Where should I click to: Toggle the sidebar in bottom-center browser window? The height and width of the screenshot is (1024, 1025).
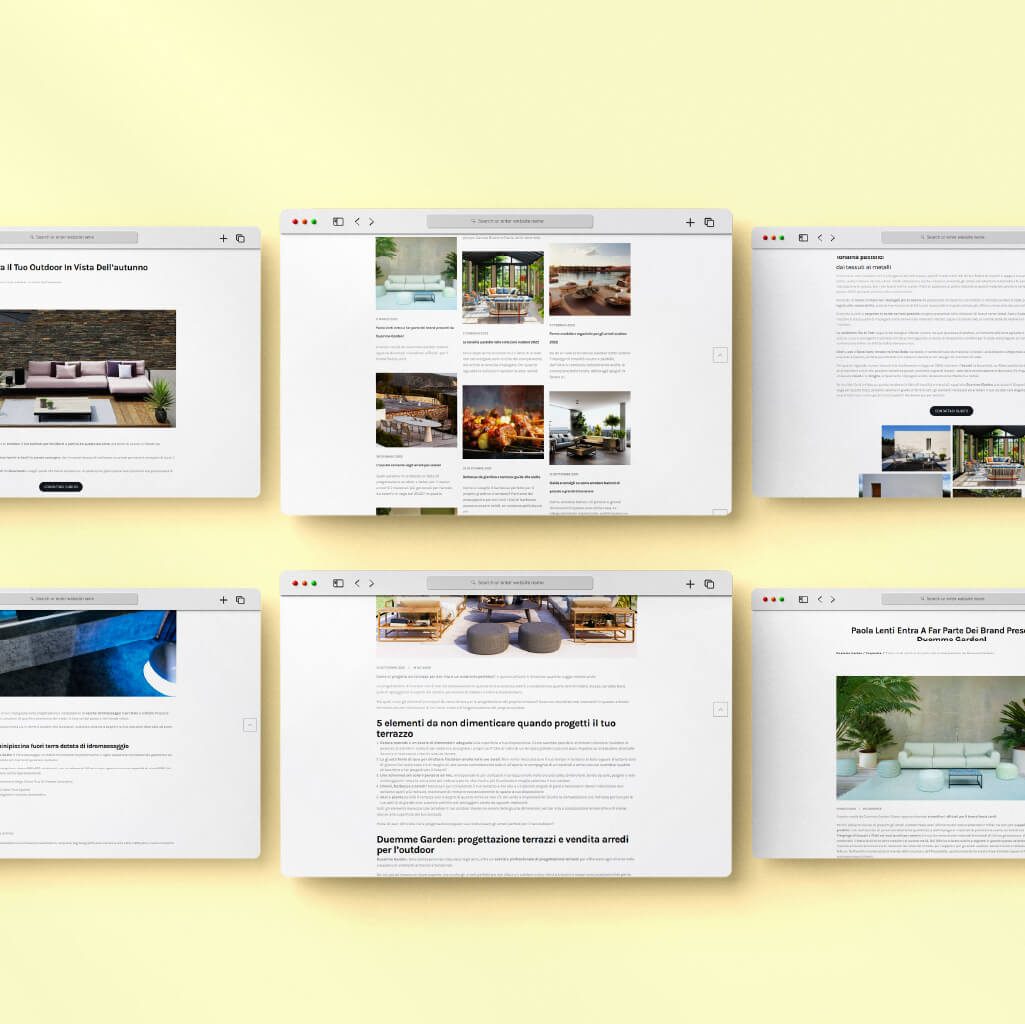click(x=338, y=583)
